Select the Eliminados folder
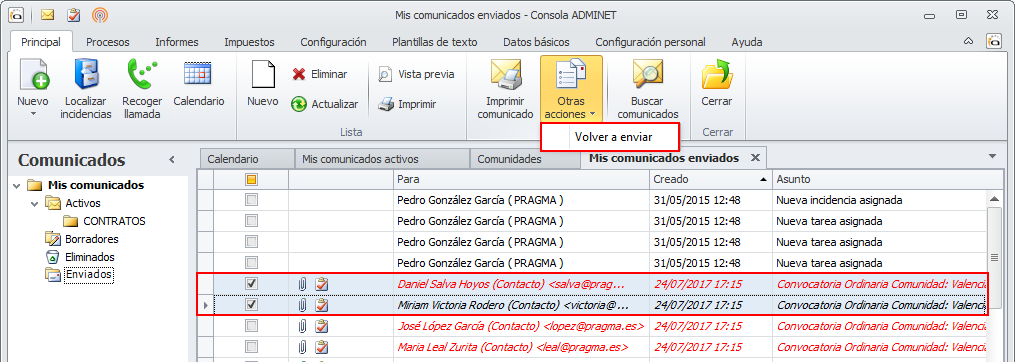The width and height of the screenshot is (1015, 362). click(89, 257)
